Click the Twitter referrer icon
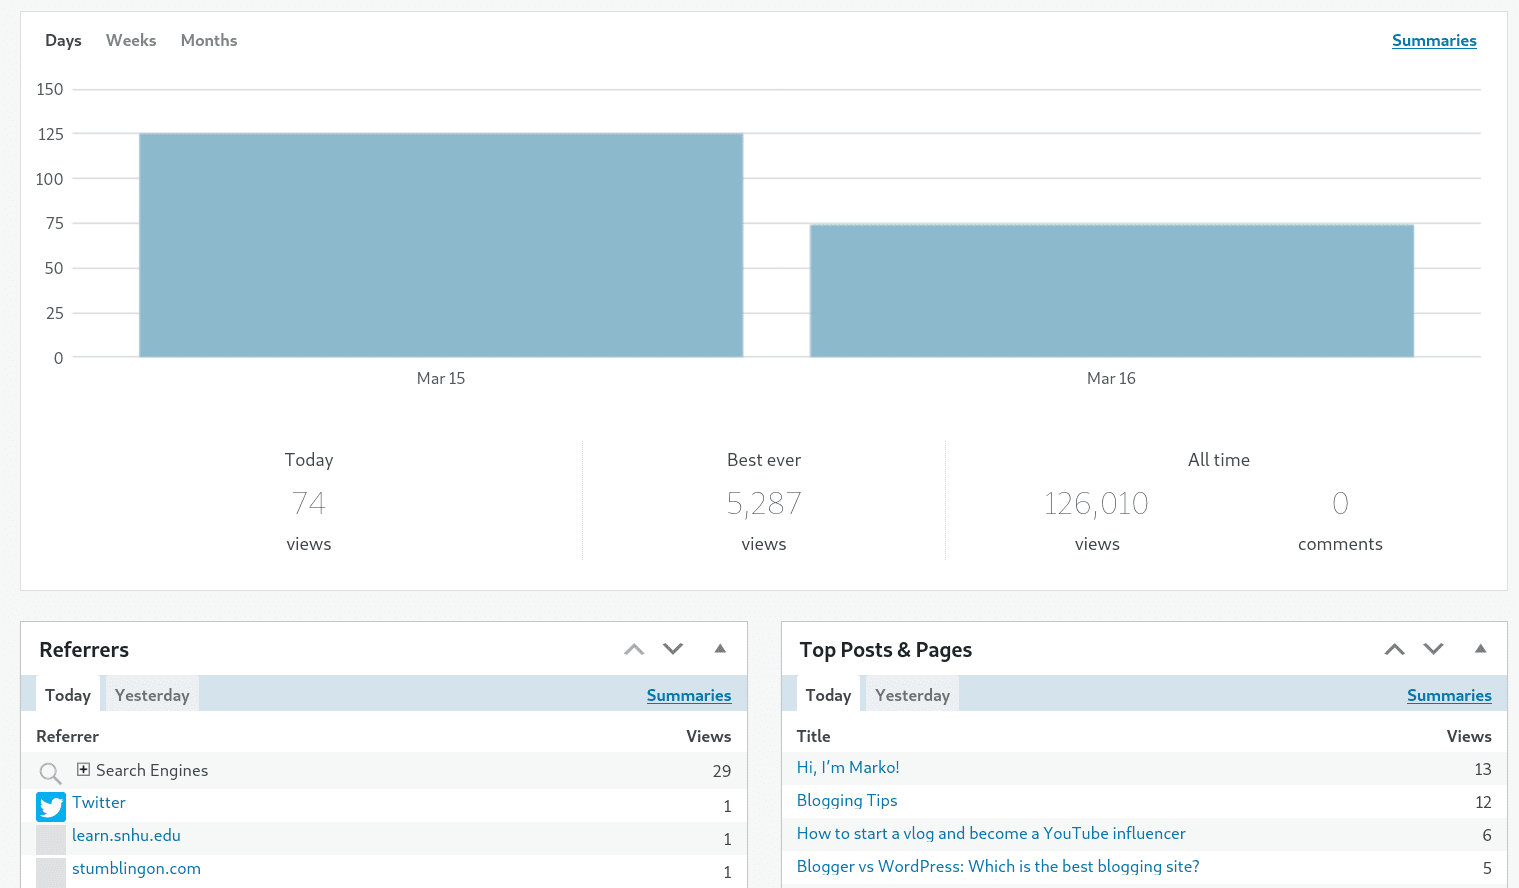This screenshot has height=888, width=1519. pos(50,806)
